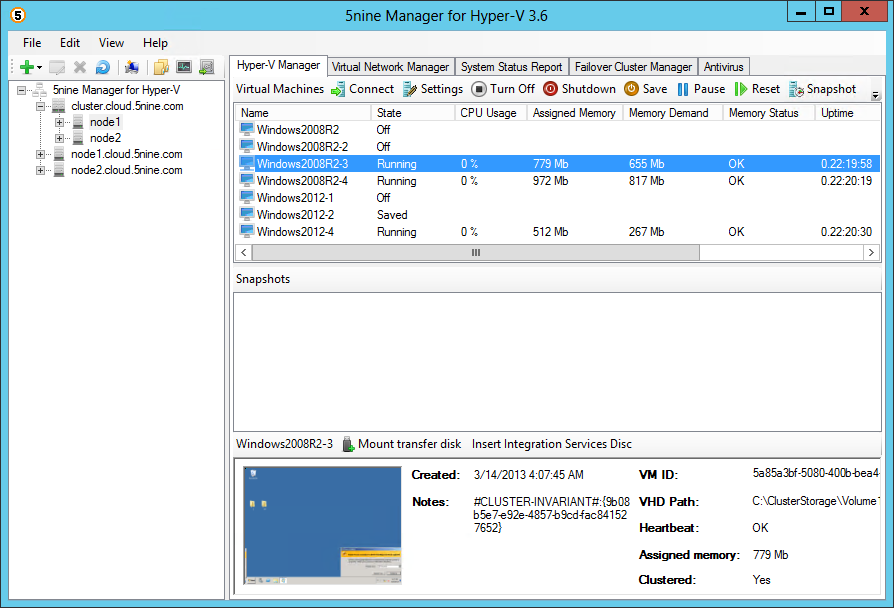Click the blue Pause icon
This screenshot has width=894, height=608.
point(682,90)
